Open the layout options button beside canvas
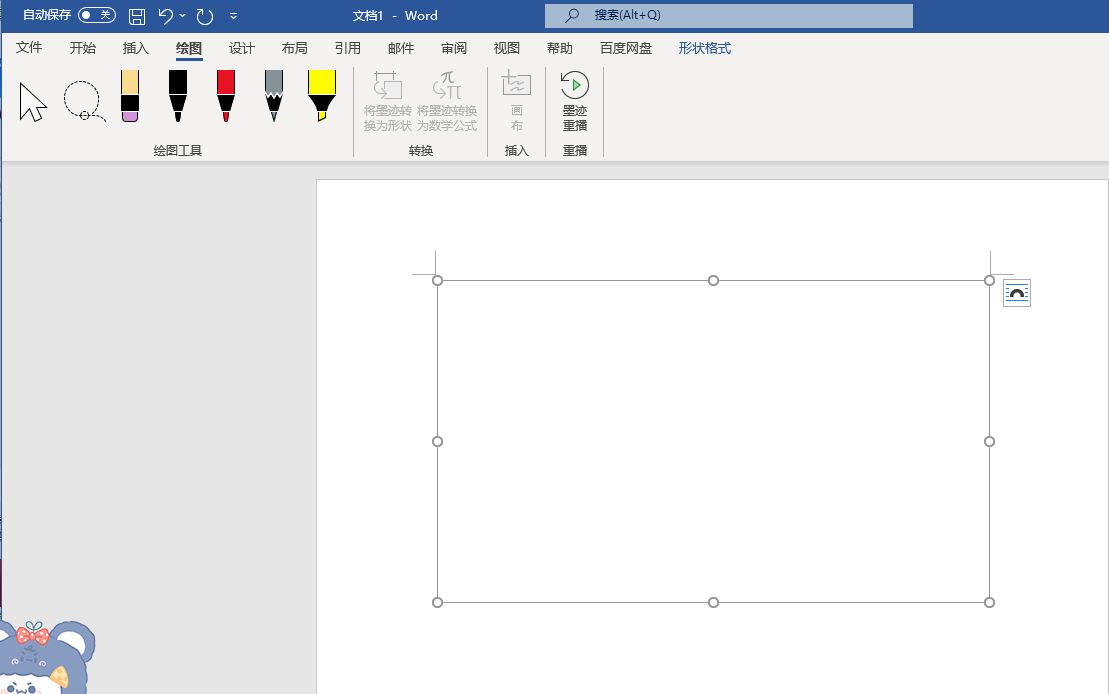Image resolution: width=1109 pixels, height=694 pixels. [1016, 293]
